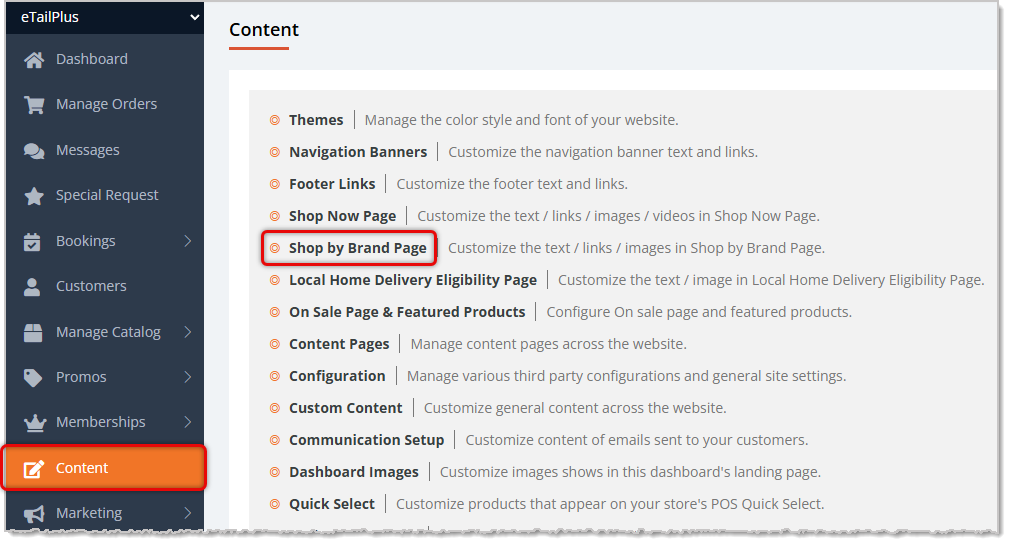The width and height of the screenshot is (1009, 546).
Task: Click text 'Customize general content across the website.'
Action: 575,408
